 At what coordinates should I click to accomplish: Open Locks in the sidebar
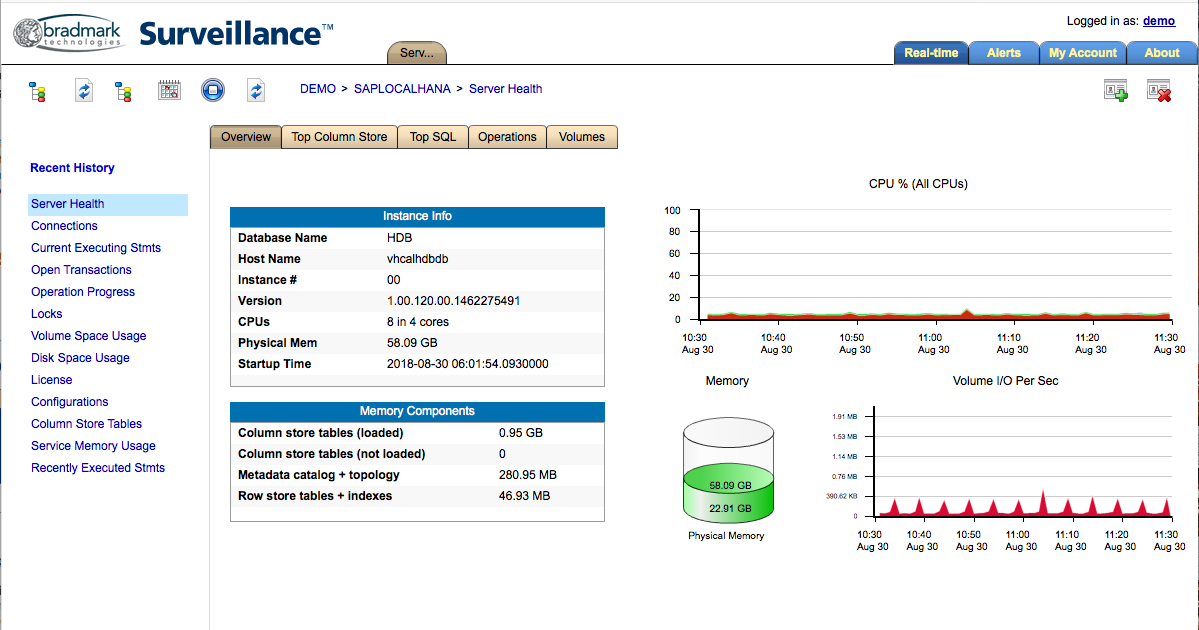(47, 313)
